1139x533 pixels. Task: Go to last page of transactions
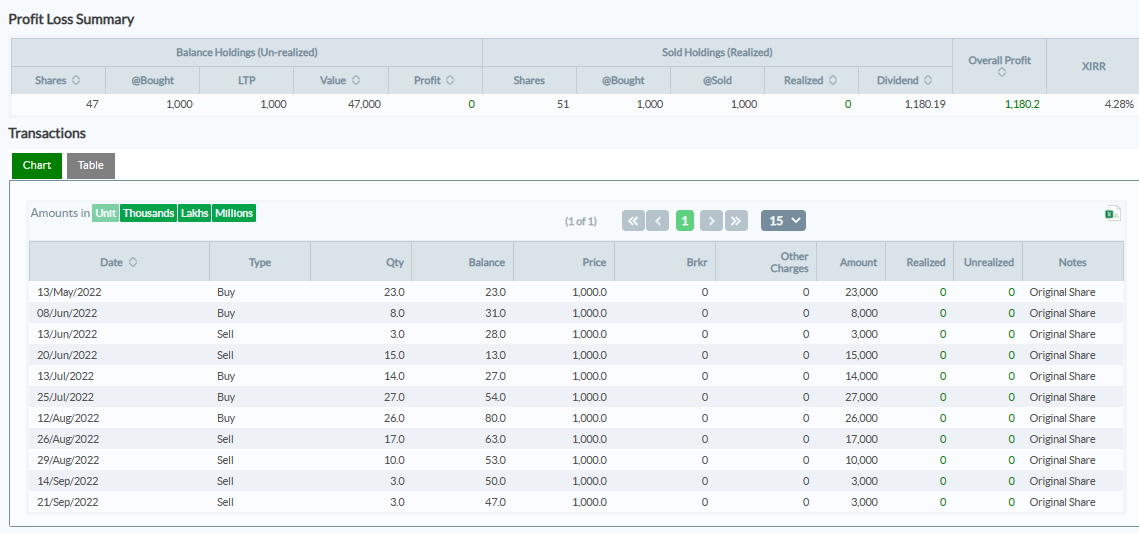737,221
